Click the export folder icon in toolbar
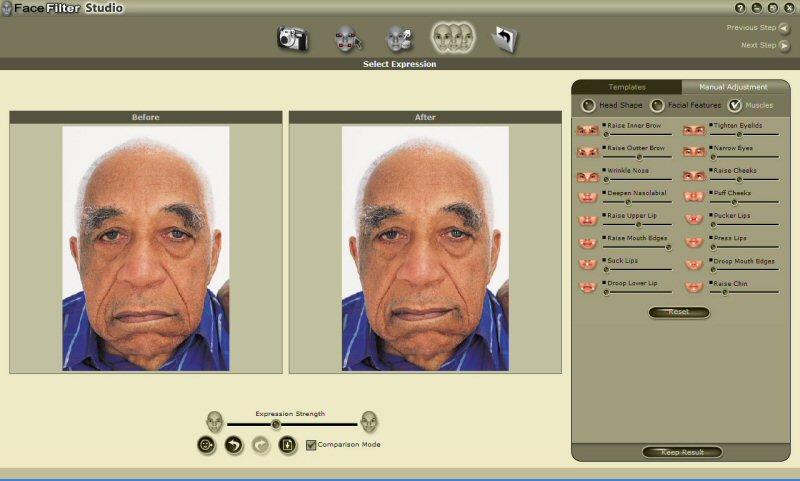Image resolution: width=800 pixels, height=481 pixels. point(504,39)
